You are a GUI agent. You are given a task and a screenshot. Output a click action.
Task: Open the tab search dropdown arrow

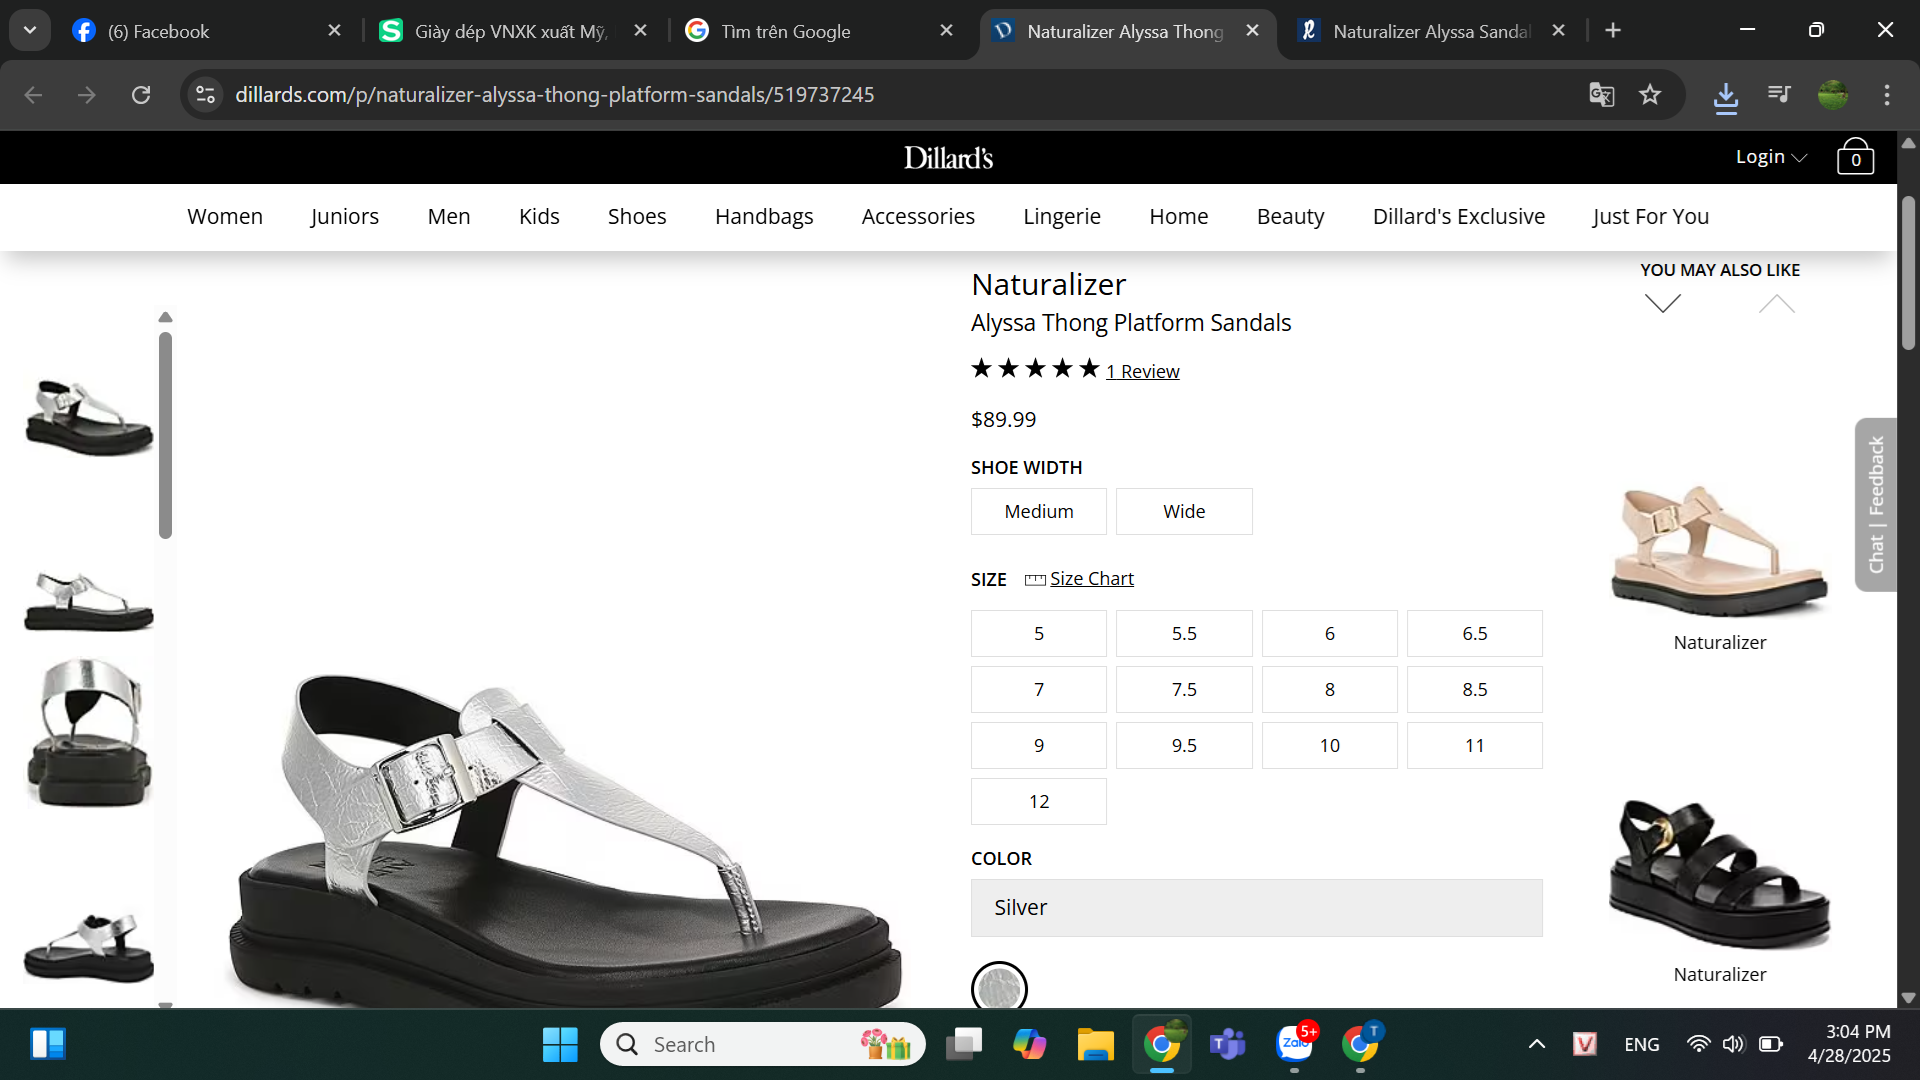coord(30,30)
